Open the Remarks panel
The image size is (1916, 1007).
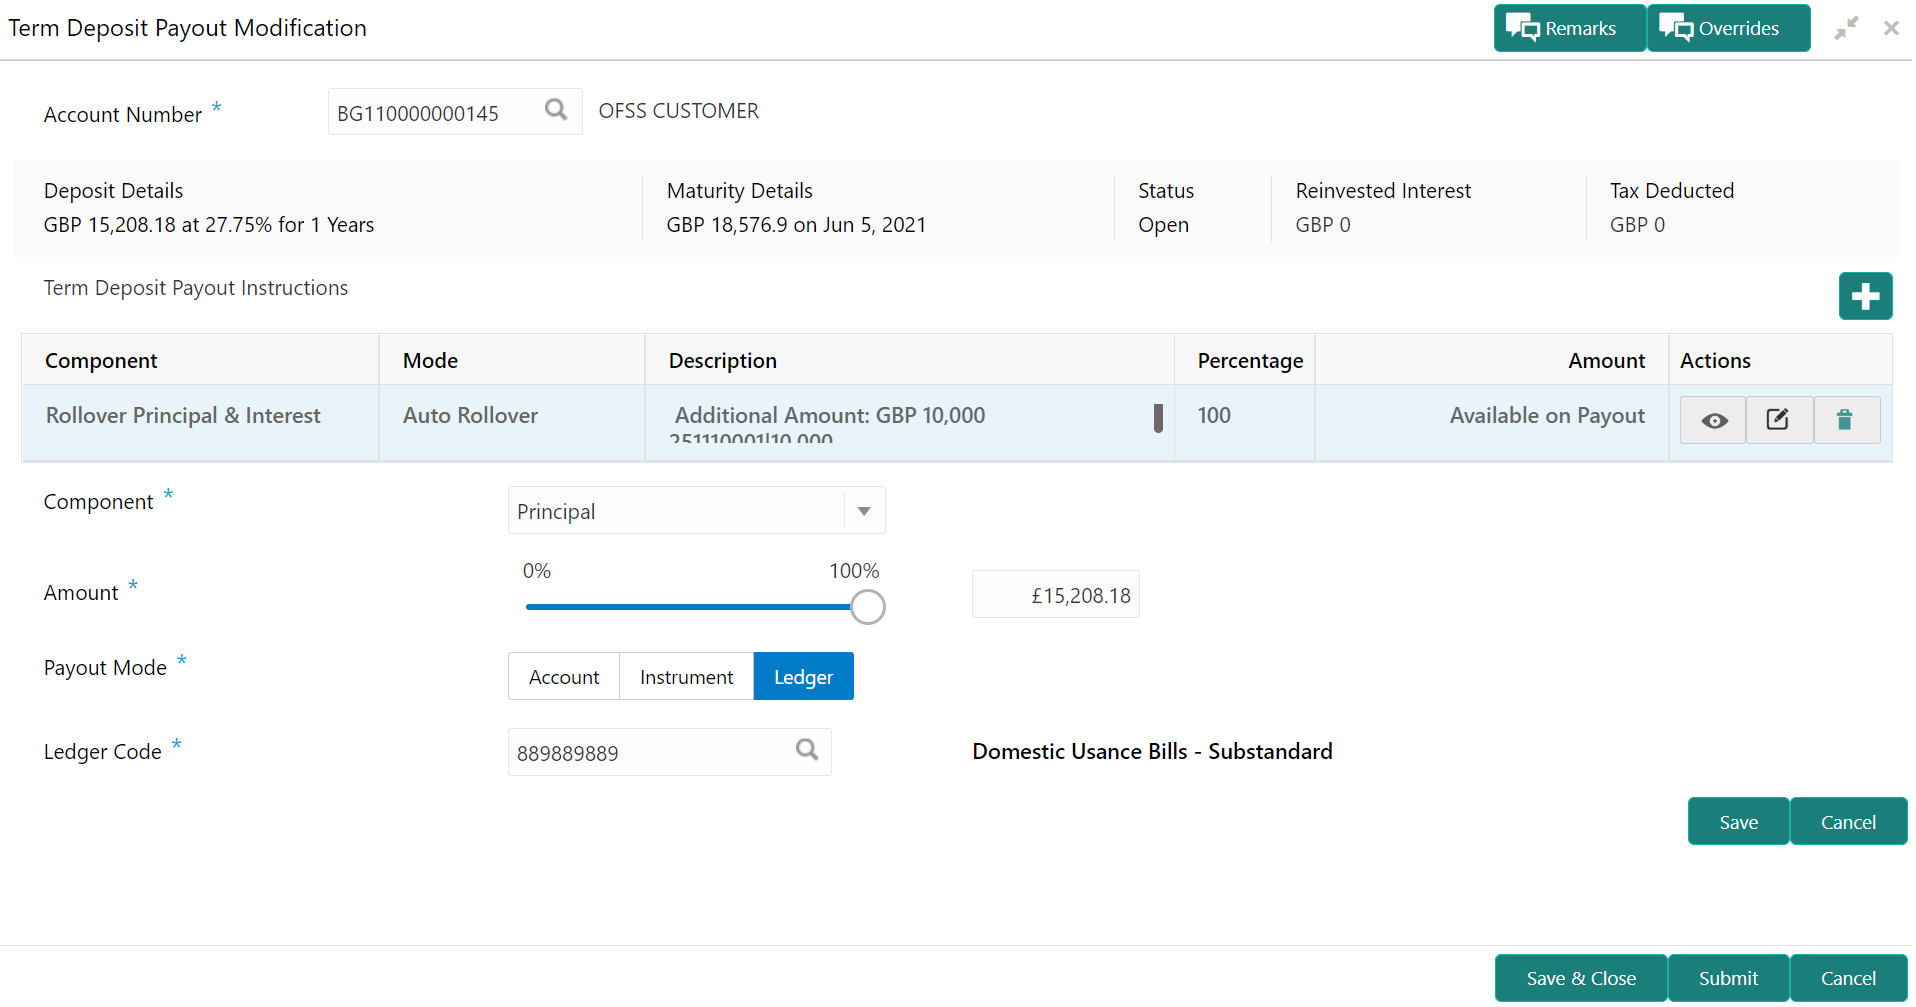coord(1567,28)
